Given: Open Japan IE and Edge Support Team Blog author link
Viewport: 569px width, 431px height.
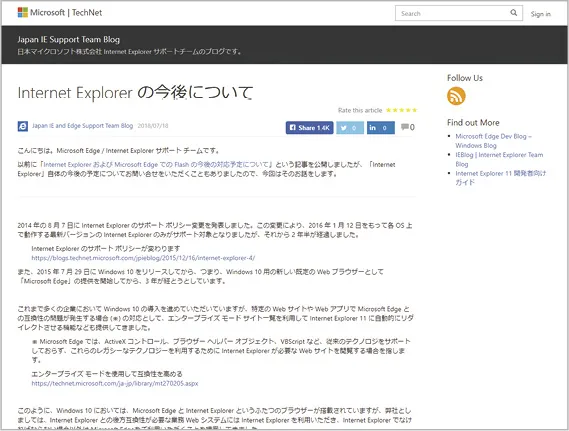Looking at the screenshot, I should click(x=82, y=126).
